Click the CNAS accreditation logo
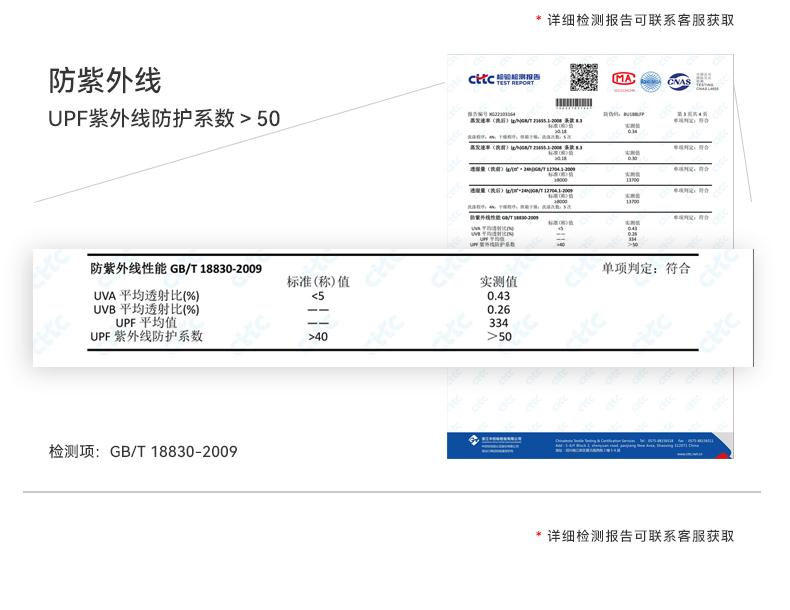 [679, 80]
